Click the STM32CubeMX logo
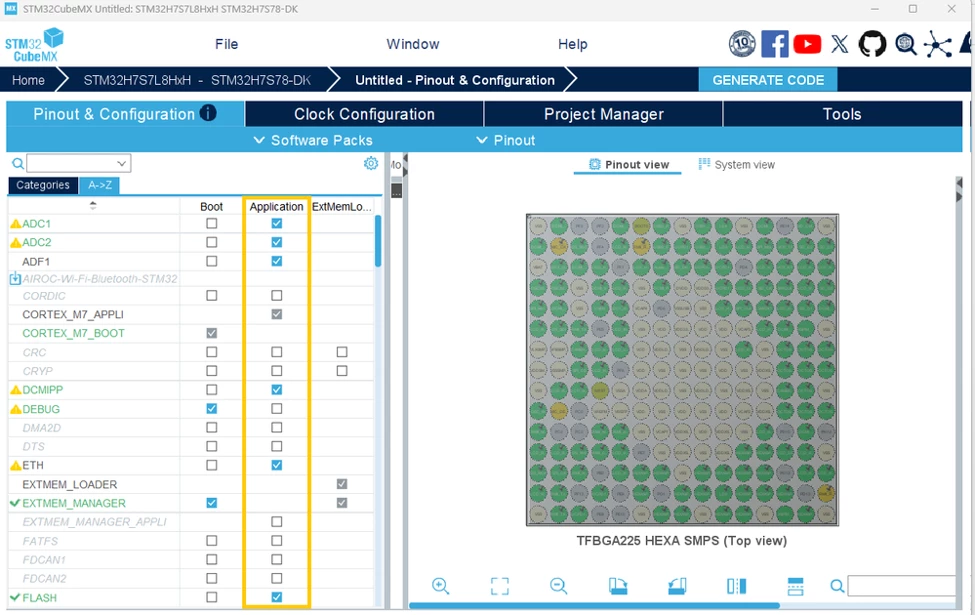This screenshot has width=975, height=615. coord(34,45)
